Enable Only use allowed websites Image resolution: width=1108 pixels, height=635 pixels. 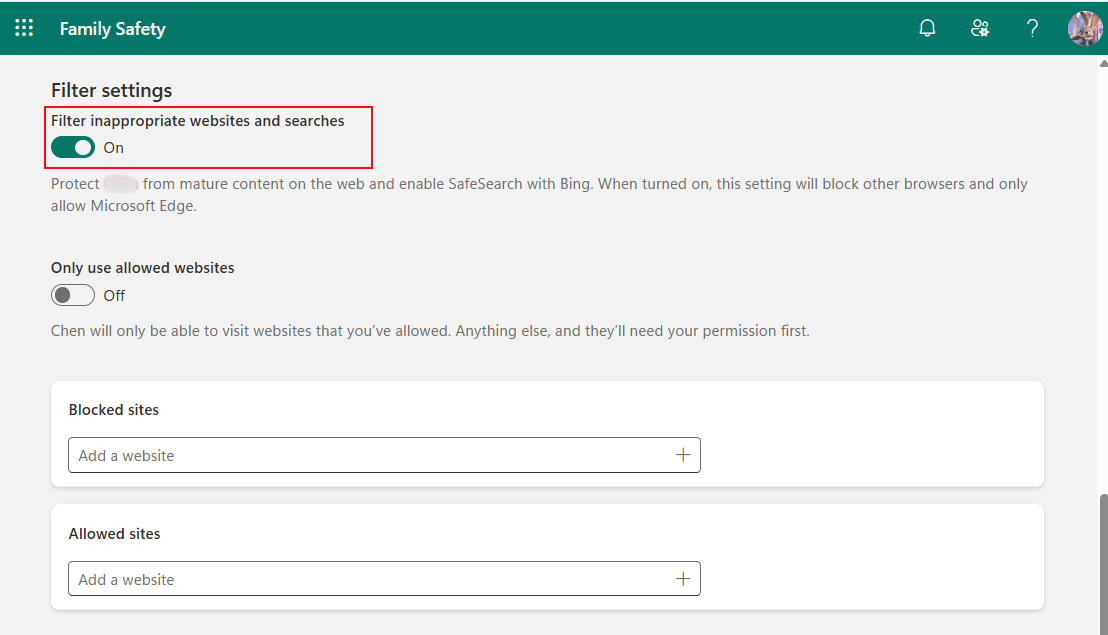click(72, 294)
